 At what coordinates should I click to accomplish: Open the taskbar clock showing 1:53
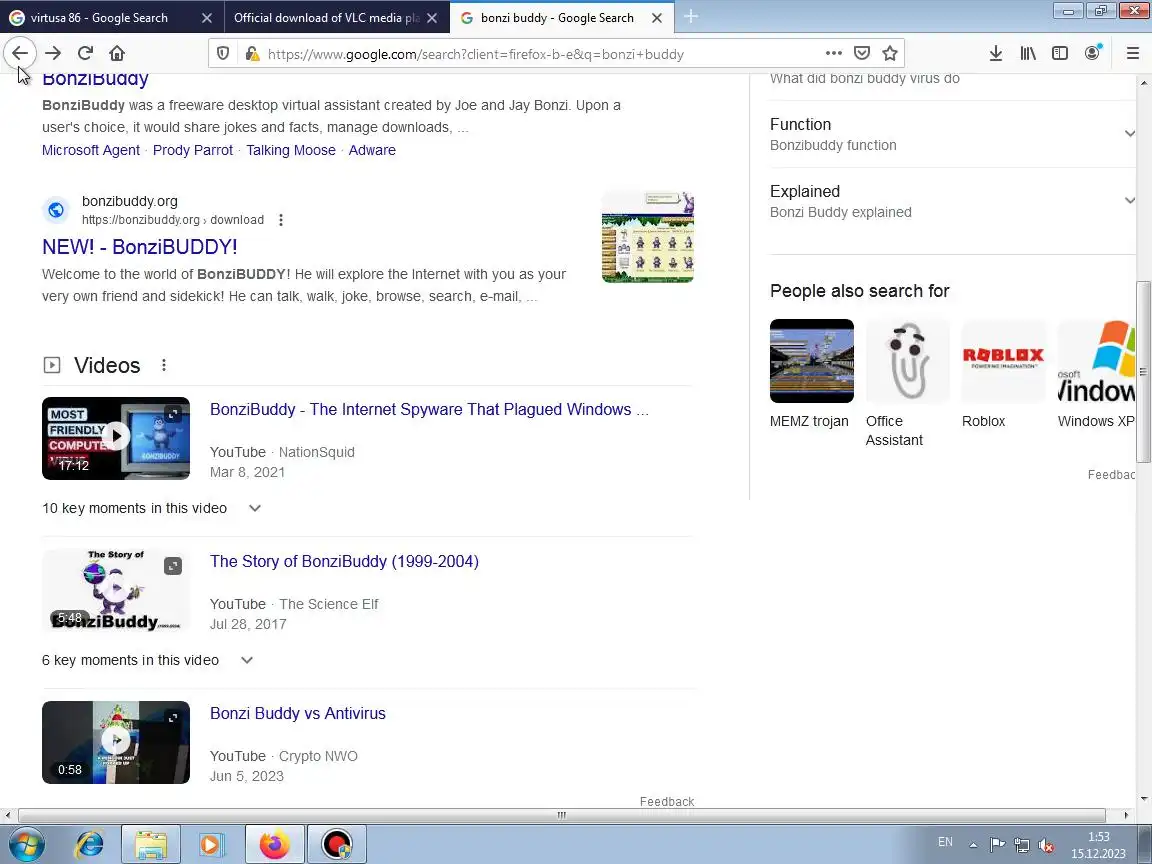[x=1098, y=845]
